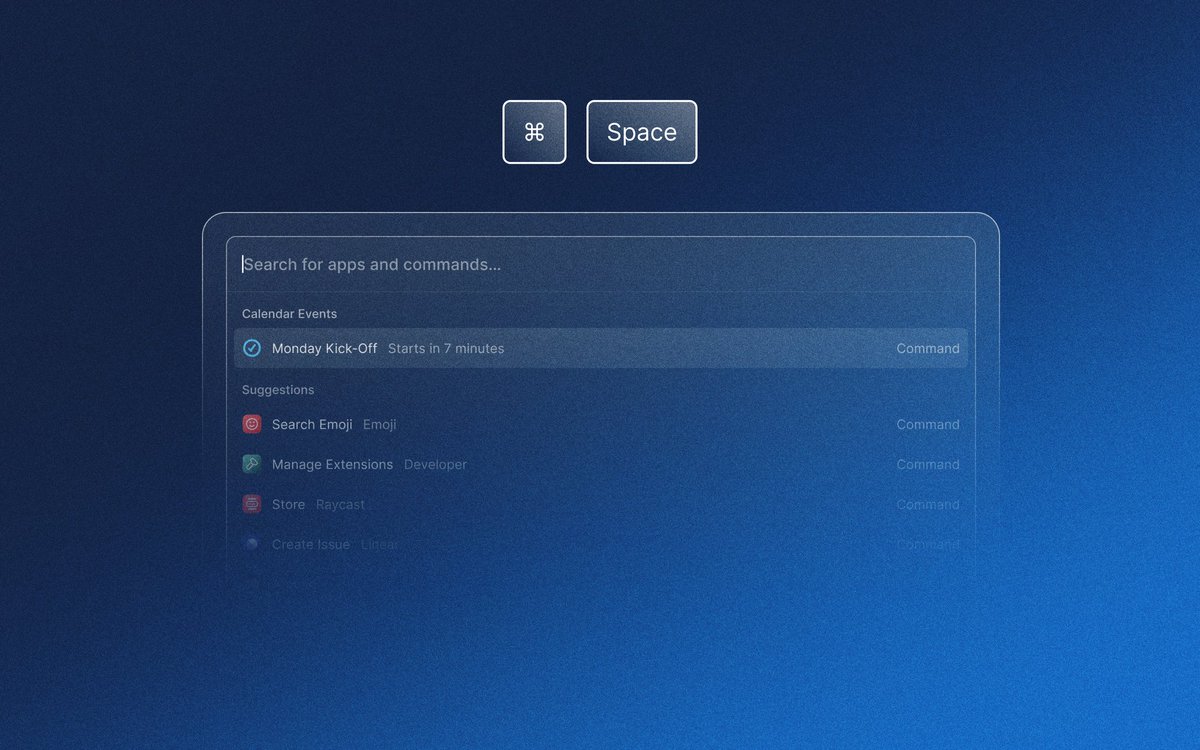Click the Create Issue icon
Screen dimensions: 1200x750
(252, 544)
